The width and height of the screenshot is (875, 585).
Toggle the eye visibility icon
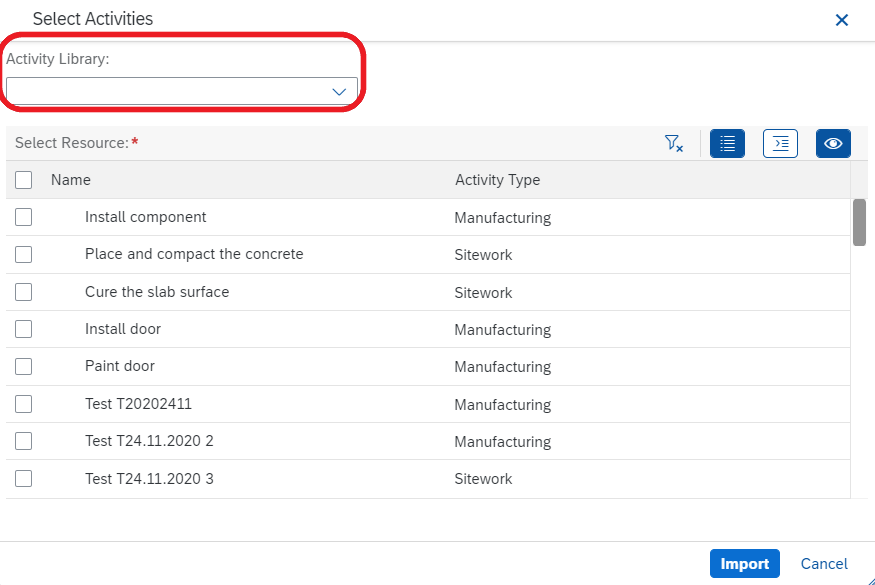[x=833, y=143]
